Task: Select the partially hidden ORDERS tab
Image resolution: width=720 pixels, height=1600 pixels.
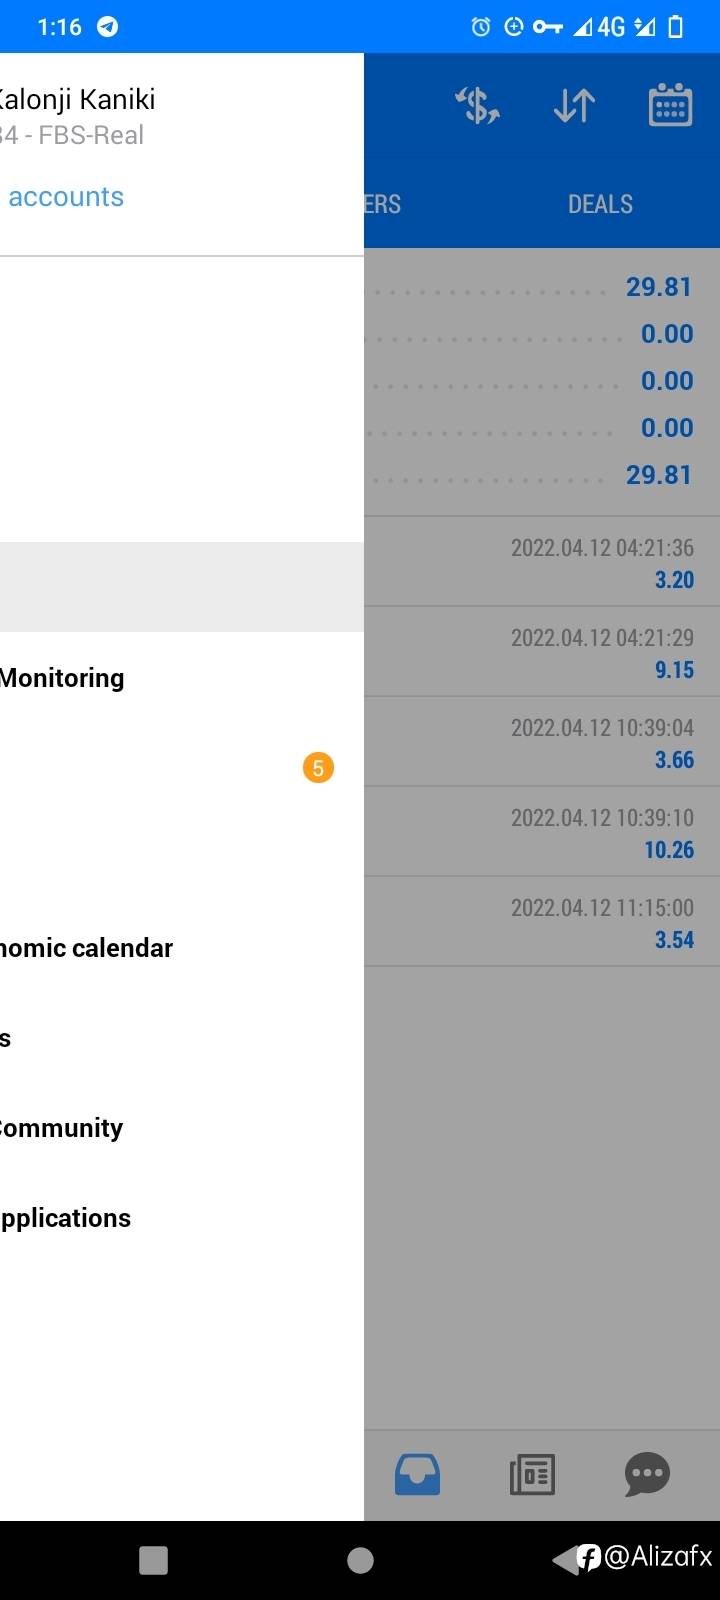Action: 383,204
